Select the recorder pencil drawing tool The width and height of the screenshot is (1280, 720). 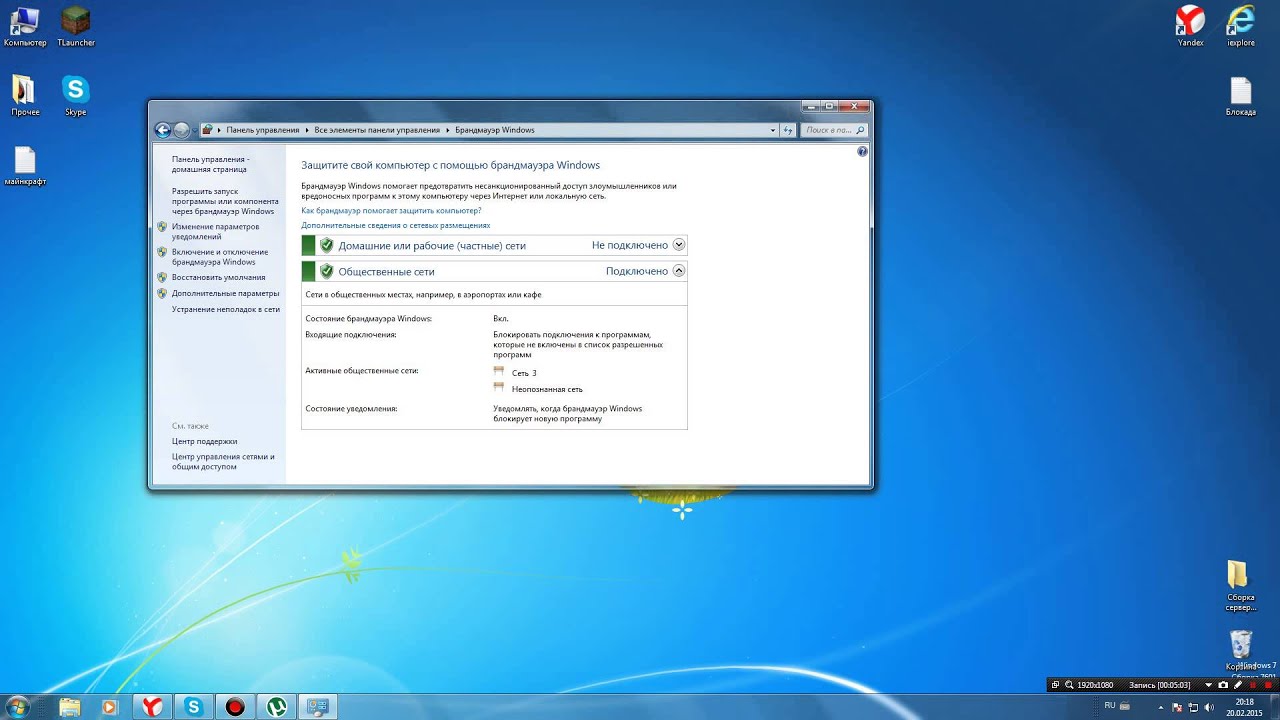(x=1238, y=685)
